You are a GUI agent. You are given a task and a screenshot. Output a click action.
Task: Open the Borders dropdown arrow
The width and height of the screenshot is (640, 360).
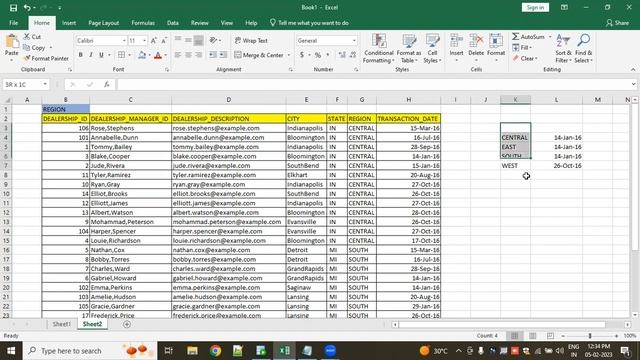[x=129, y=55]
